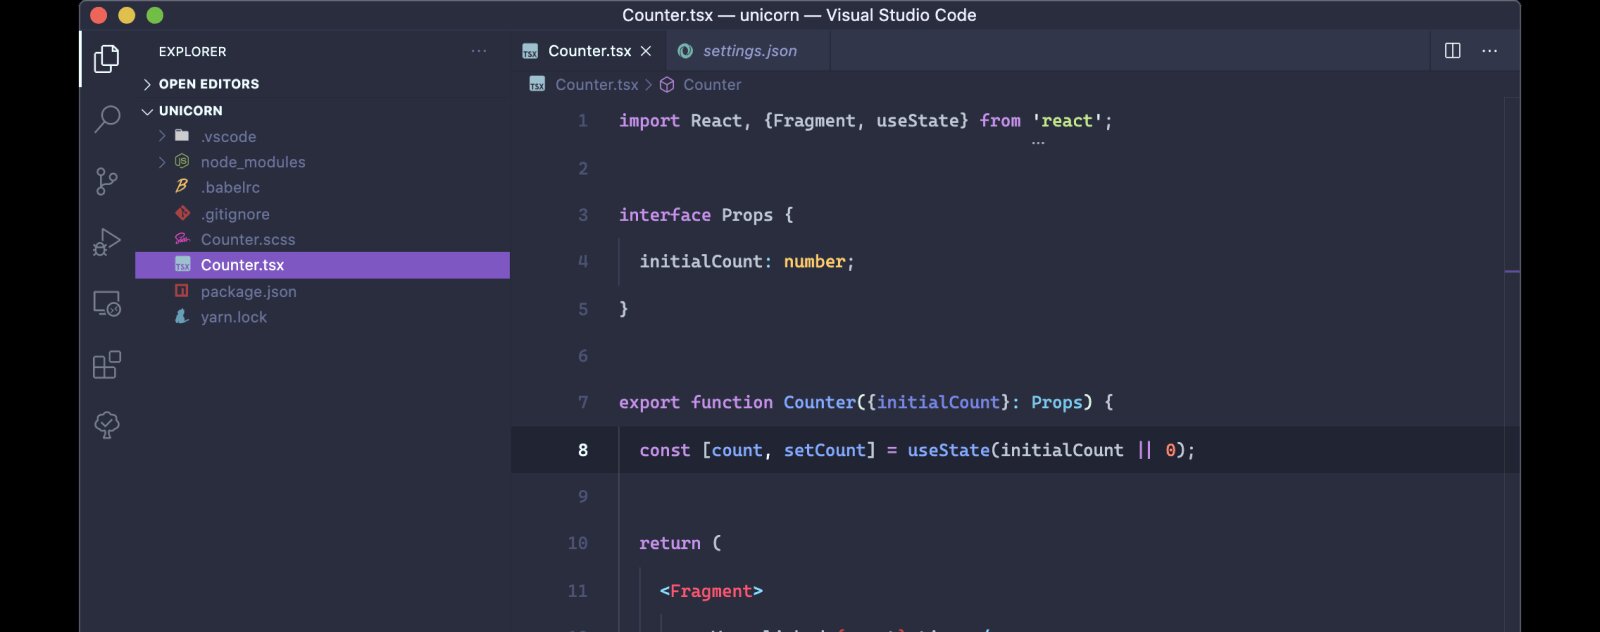Screen dimensions: 1600x632
Task: Open the editor More Actions ellipsis
Action: click(x=1490, y=51)
